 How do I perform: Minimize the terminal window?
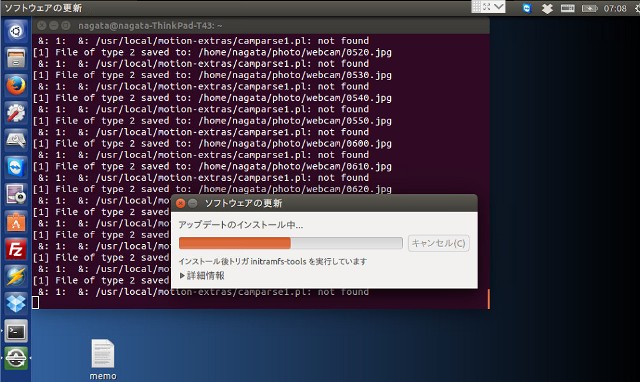tap(53, 26)
